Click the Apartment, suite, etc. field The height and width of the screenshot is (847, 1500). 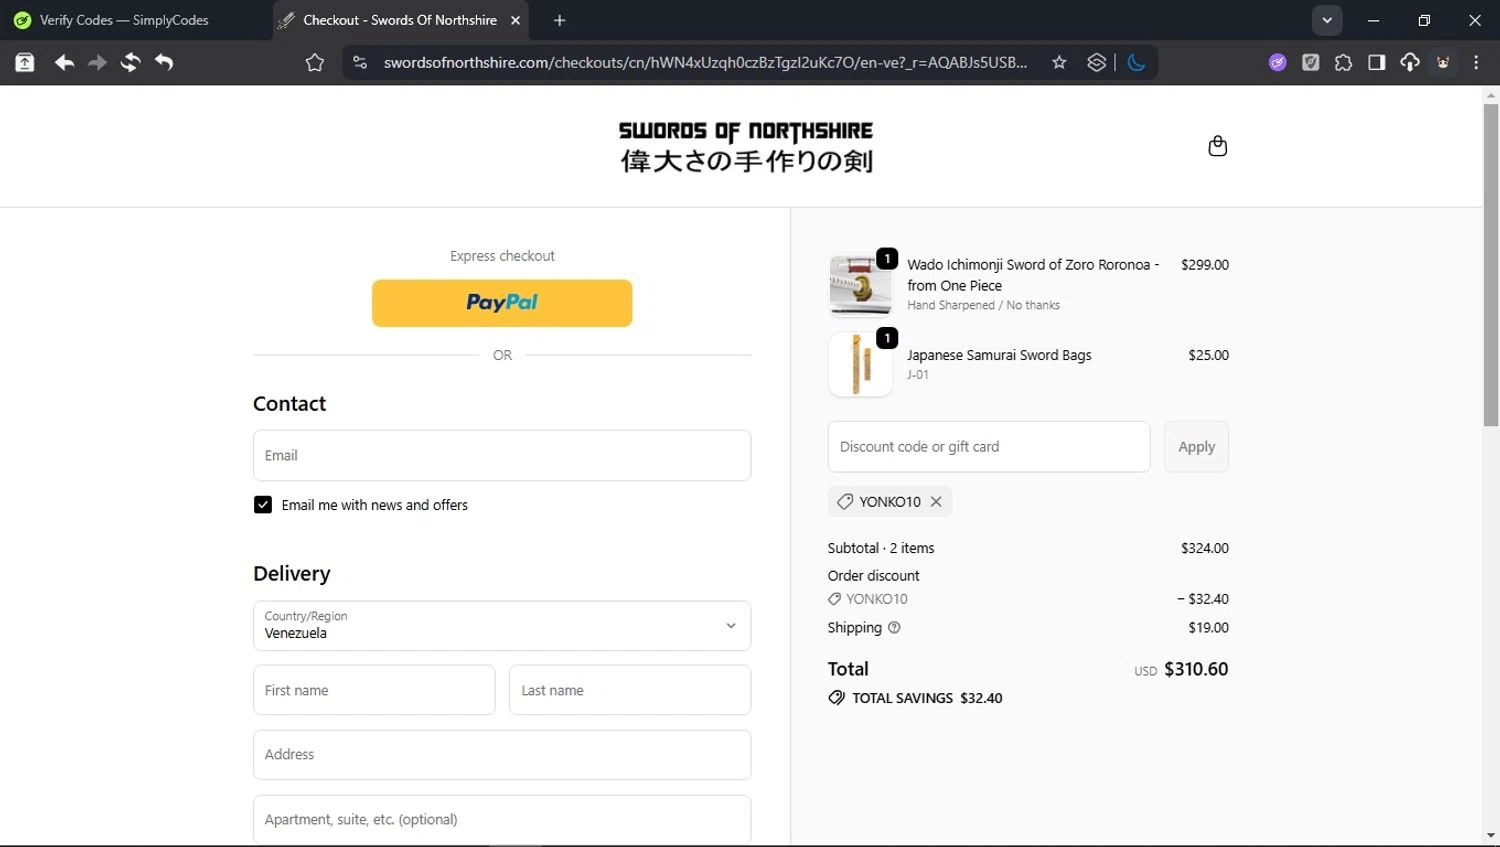point(502,820)
